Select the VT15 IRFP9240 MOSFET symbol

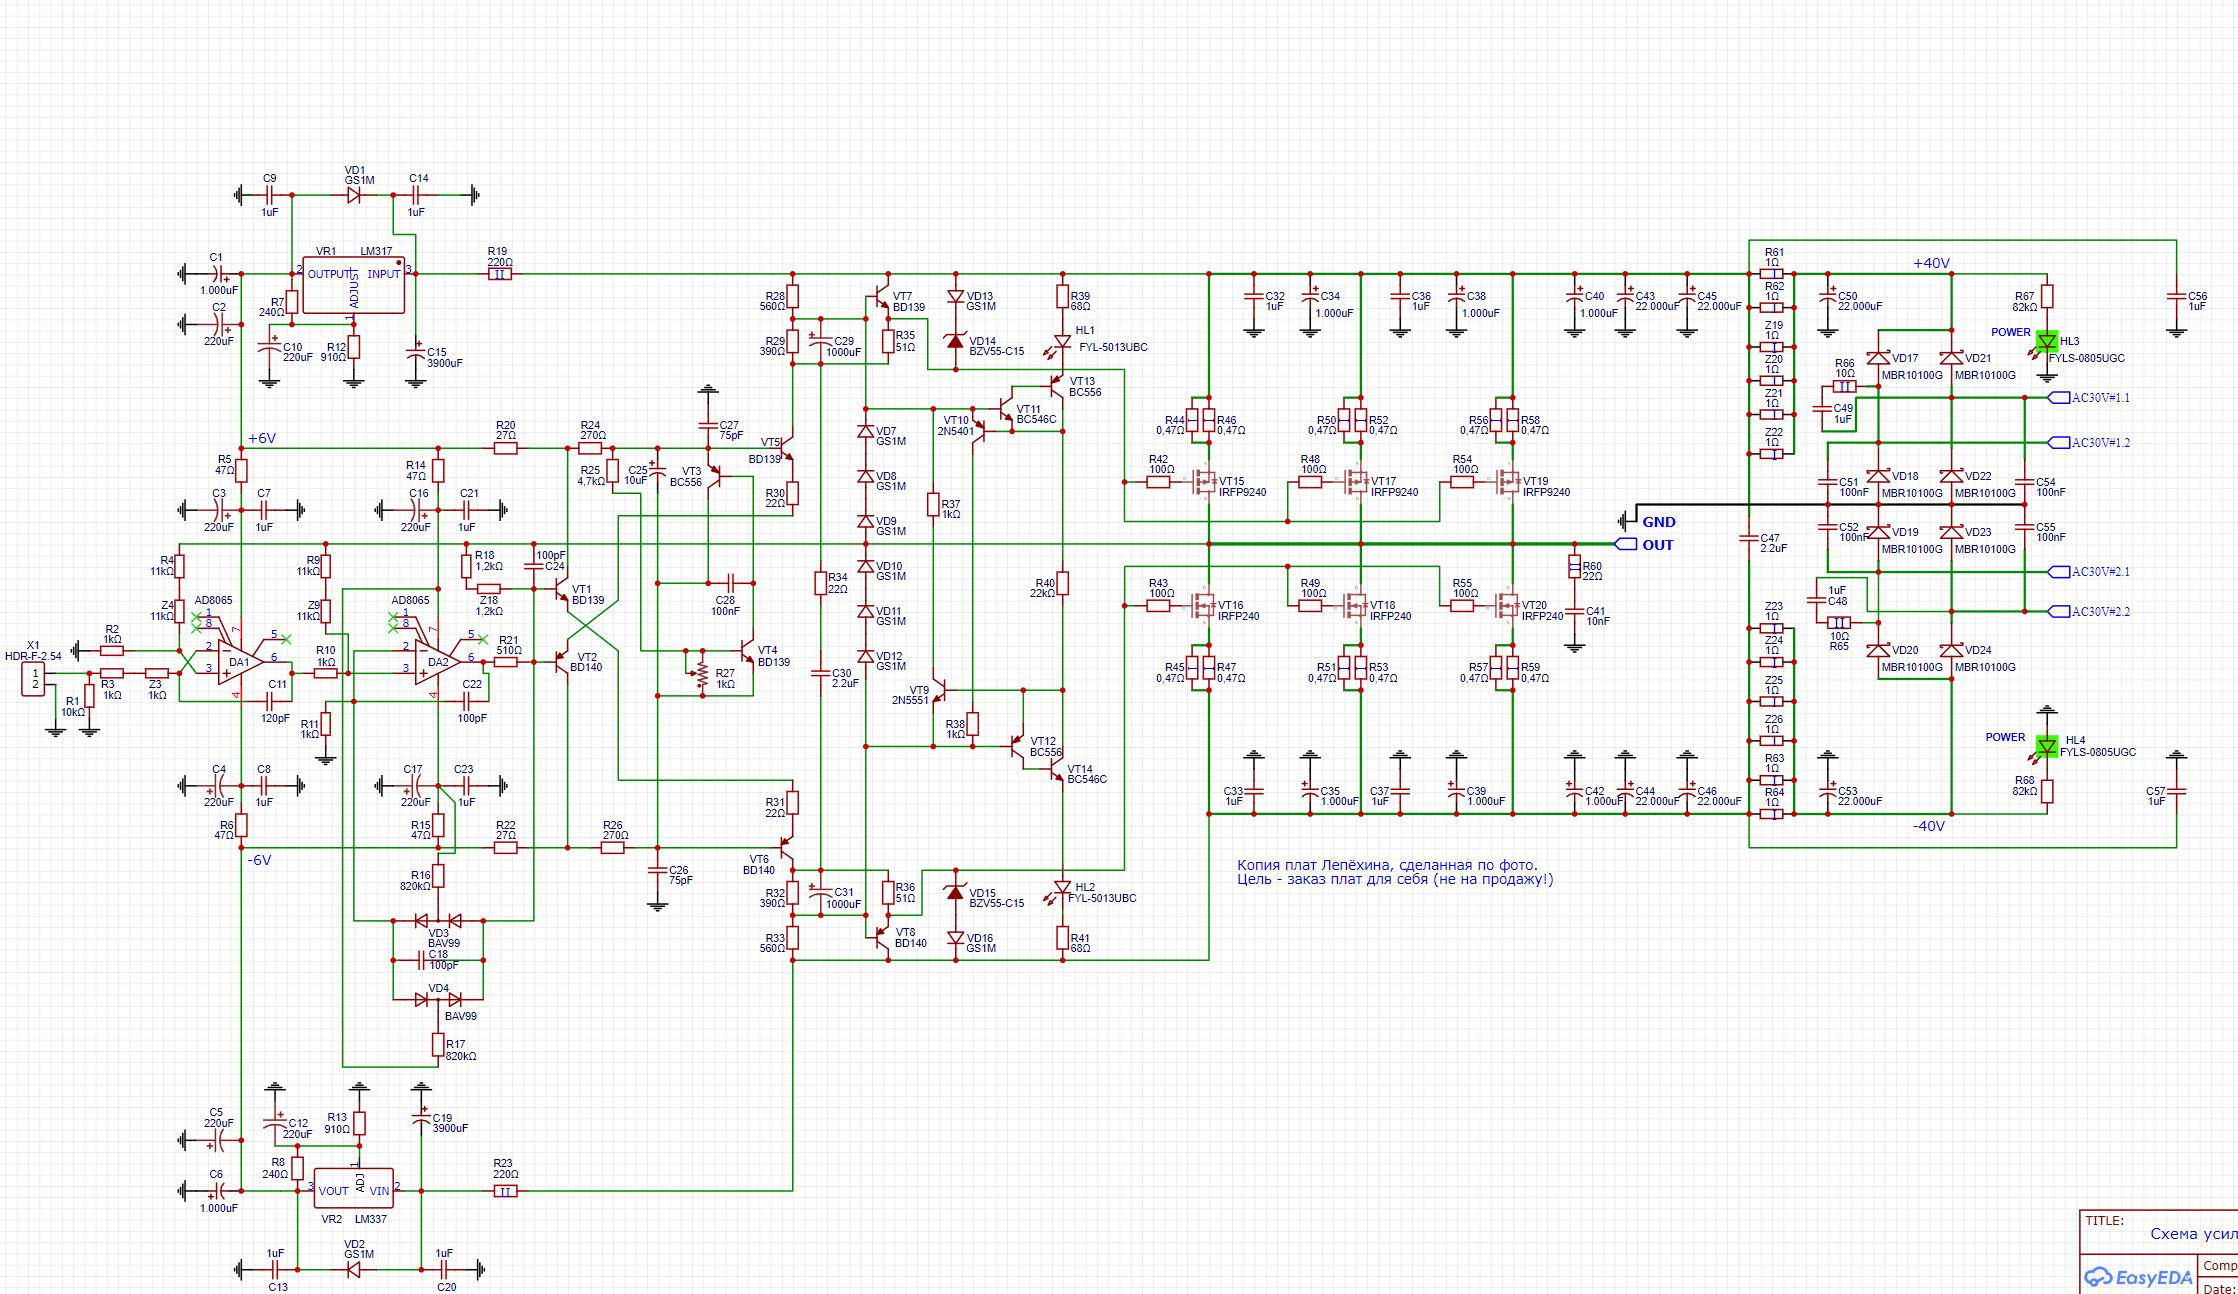tap(1204, 482)
